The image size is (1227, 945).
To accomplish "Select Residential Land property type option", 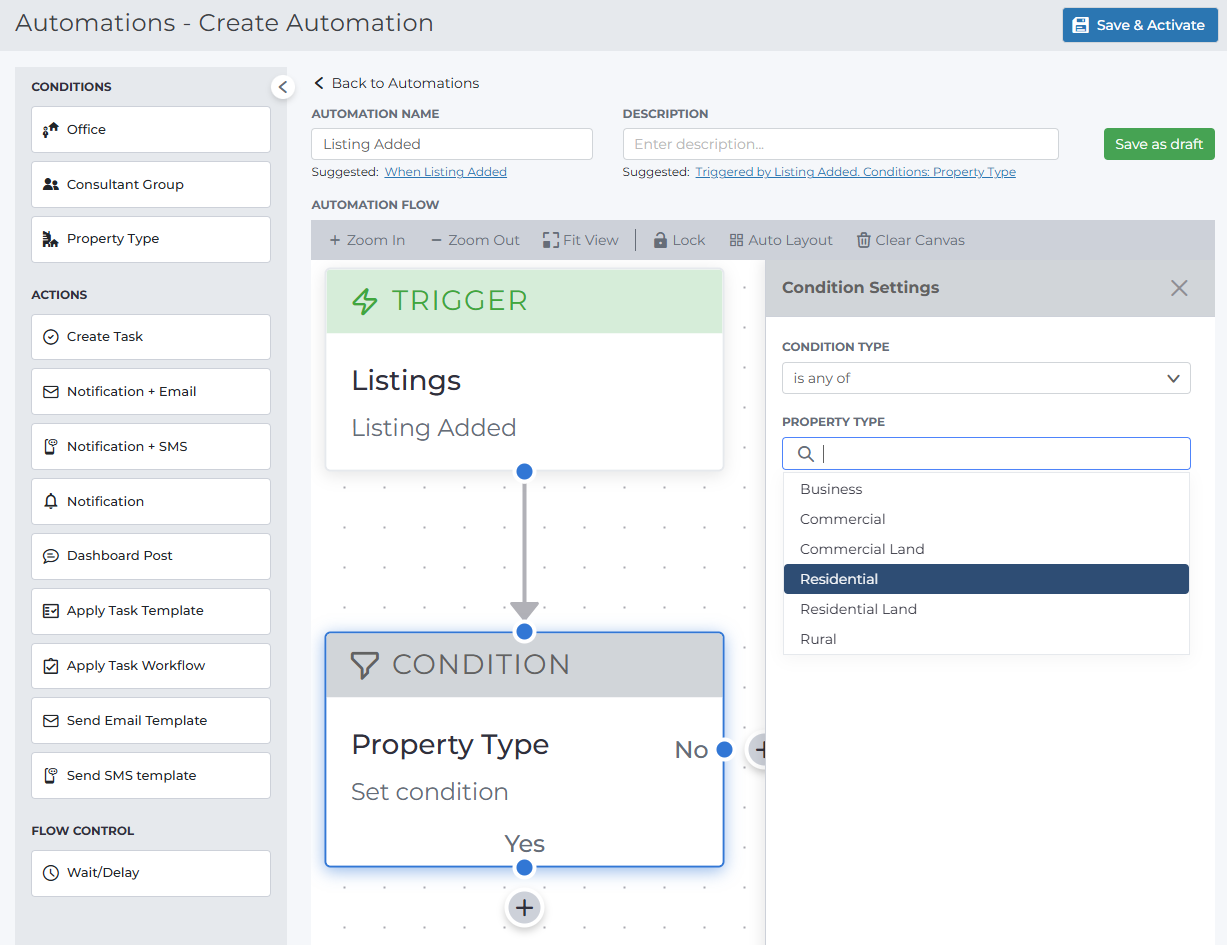I will (986, 609).
